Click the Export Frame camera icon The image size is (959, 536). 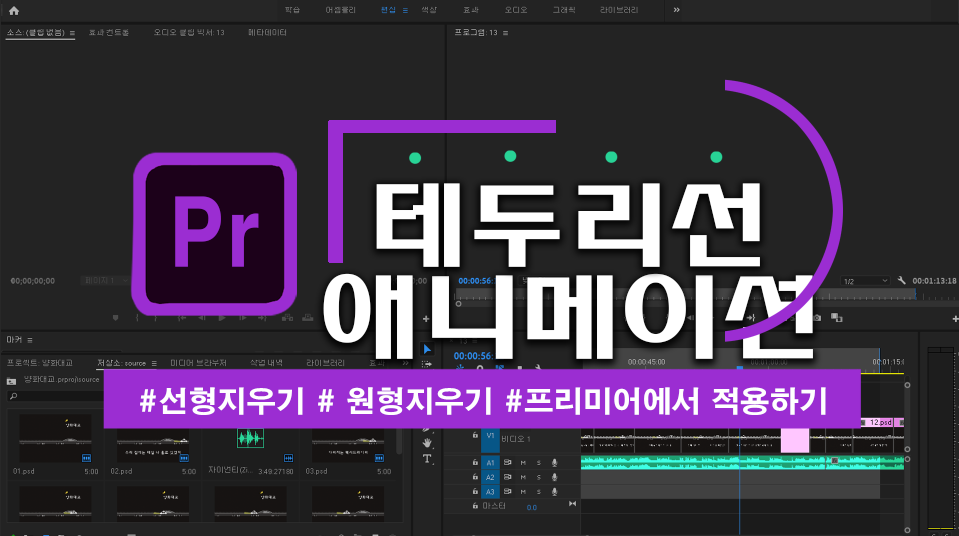816,318
